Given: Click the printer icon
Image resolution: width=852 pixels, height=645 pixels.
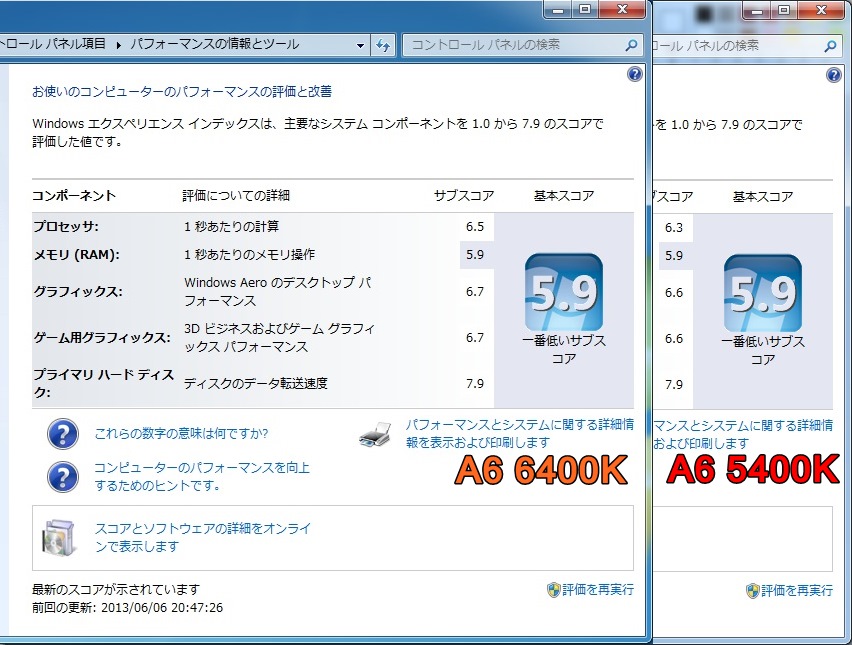Looking at the screenshot, I should pyautogui.click(x=375, y=434).
